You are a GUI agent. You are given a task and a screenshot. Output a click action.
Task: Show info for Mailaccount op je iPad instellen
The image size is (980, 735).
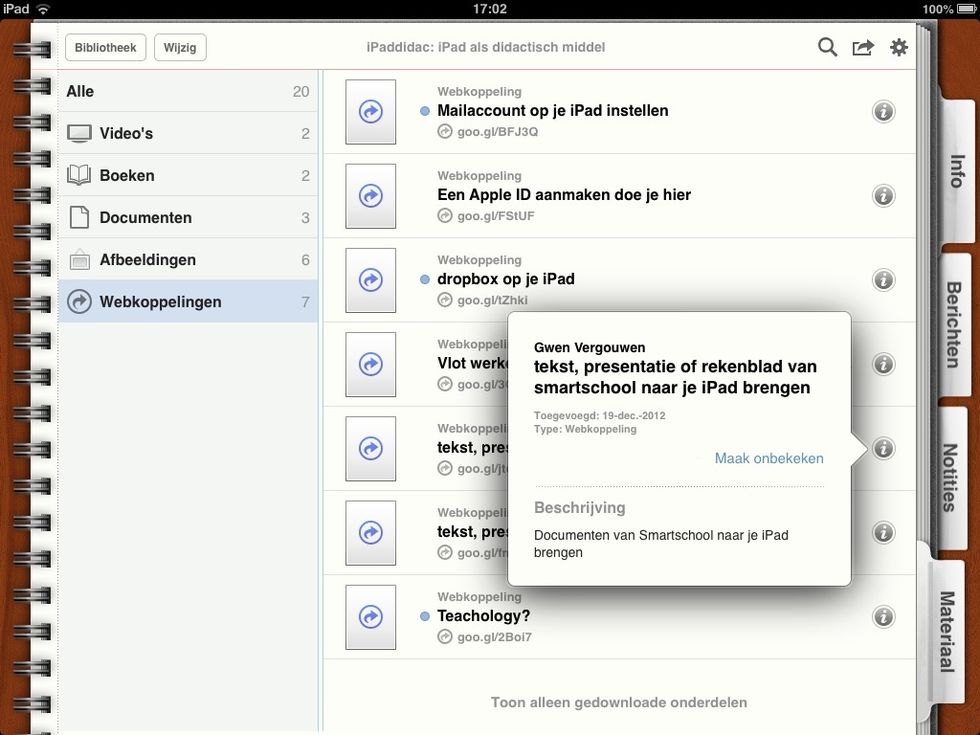tap(883, 112)
